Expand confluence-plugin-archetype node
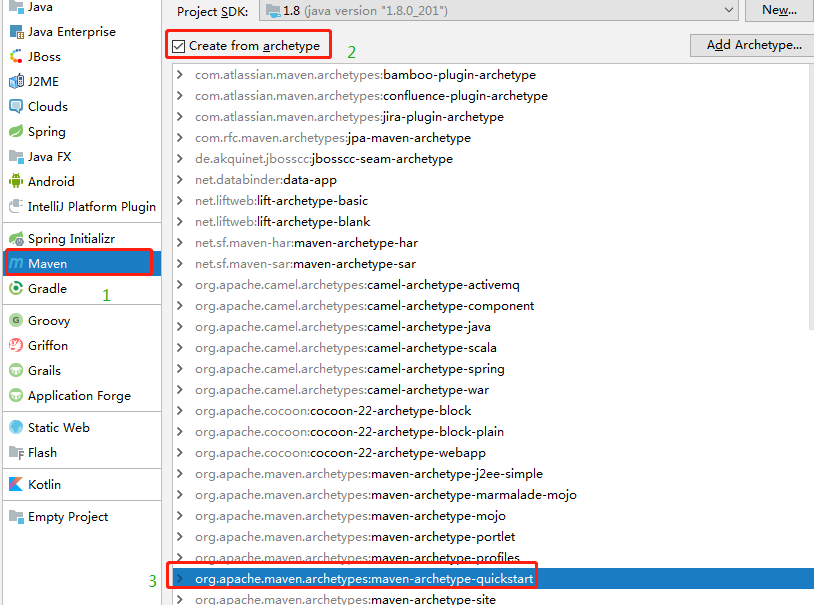The image size is (814, 605). [180, 96]
